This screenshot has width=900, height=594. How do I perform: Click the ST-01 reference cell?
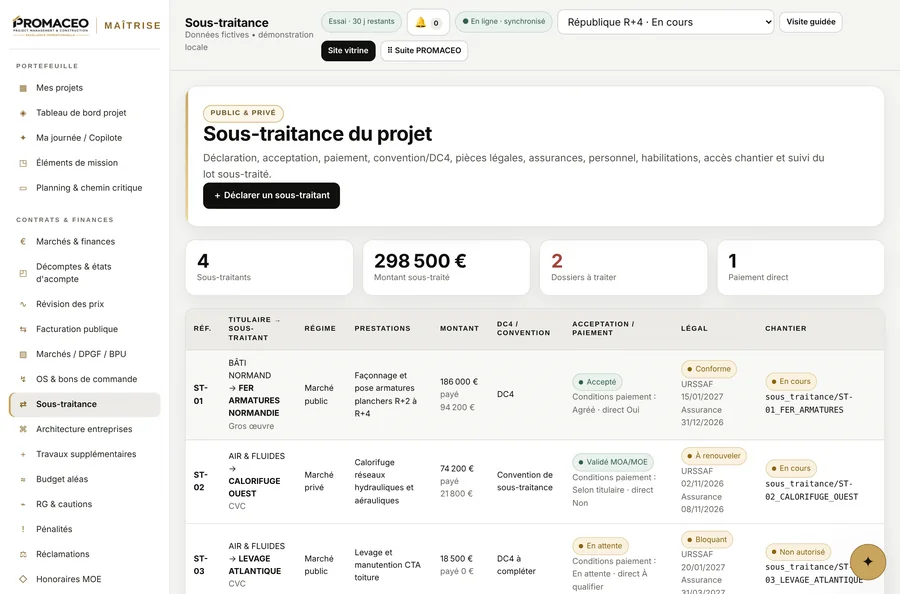(201, 394)
